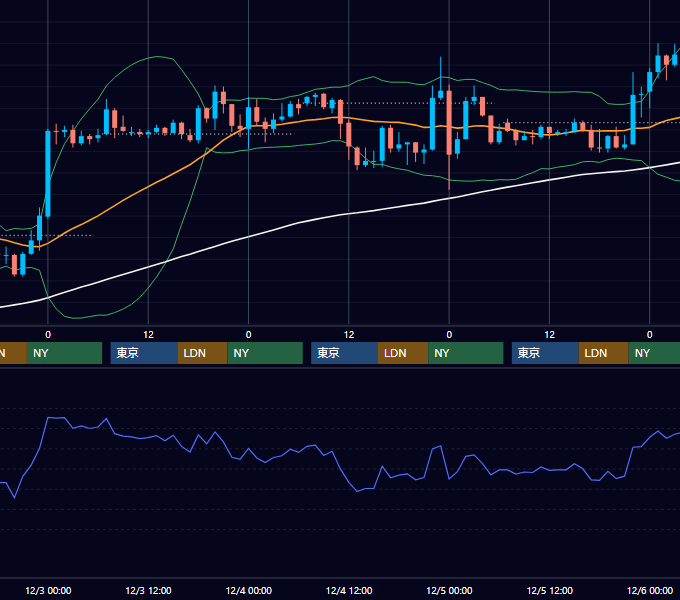Select the LDN session block on 12/5

point(604,353)
